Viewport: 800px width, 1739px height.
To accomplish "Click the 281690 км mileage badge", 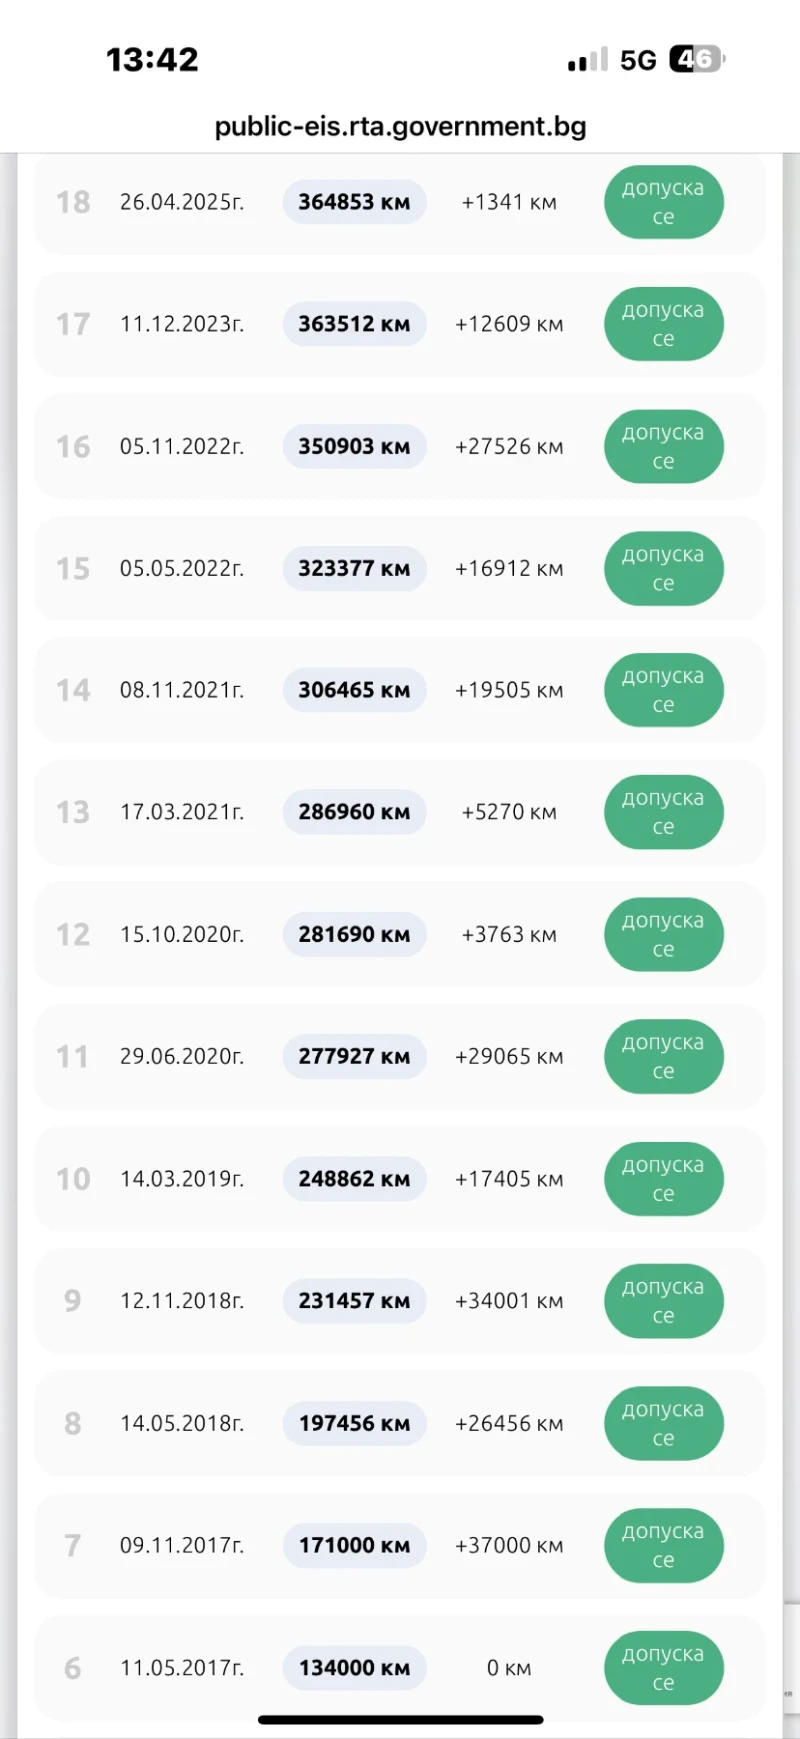I will (354, 935).
